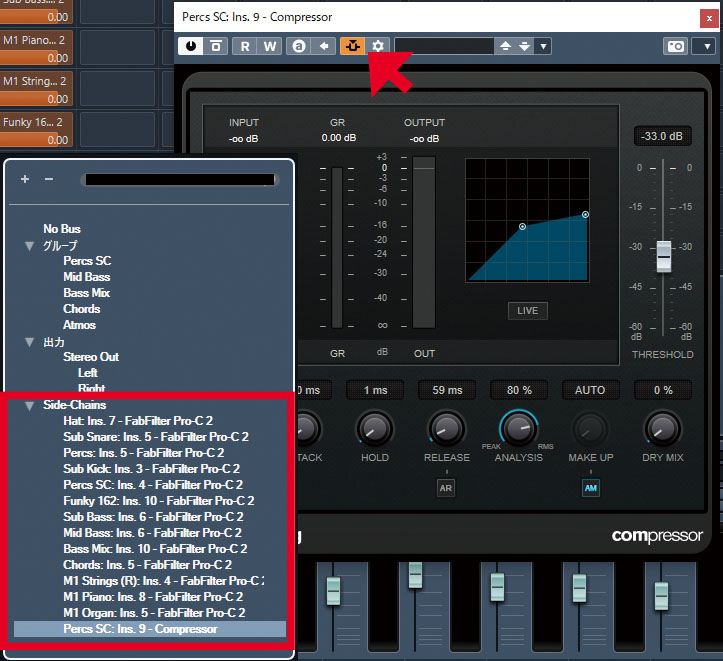Select Stereo Out output
Viewport: 723px width, 661px height.
(91, 357)
